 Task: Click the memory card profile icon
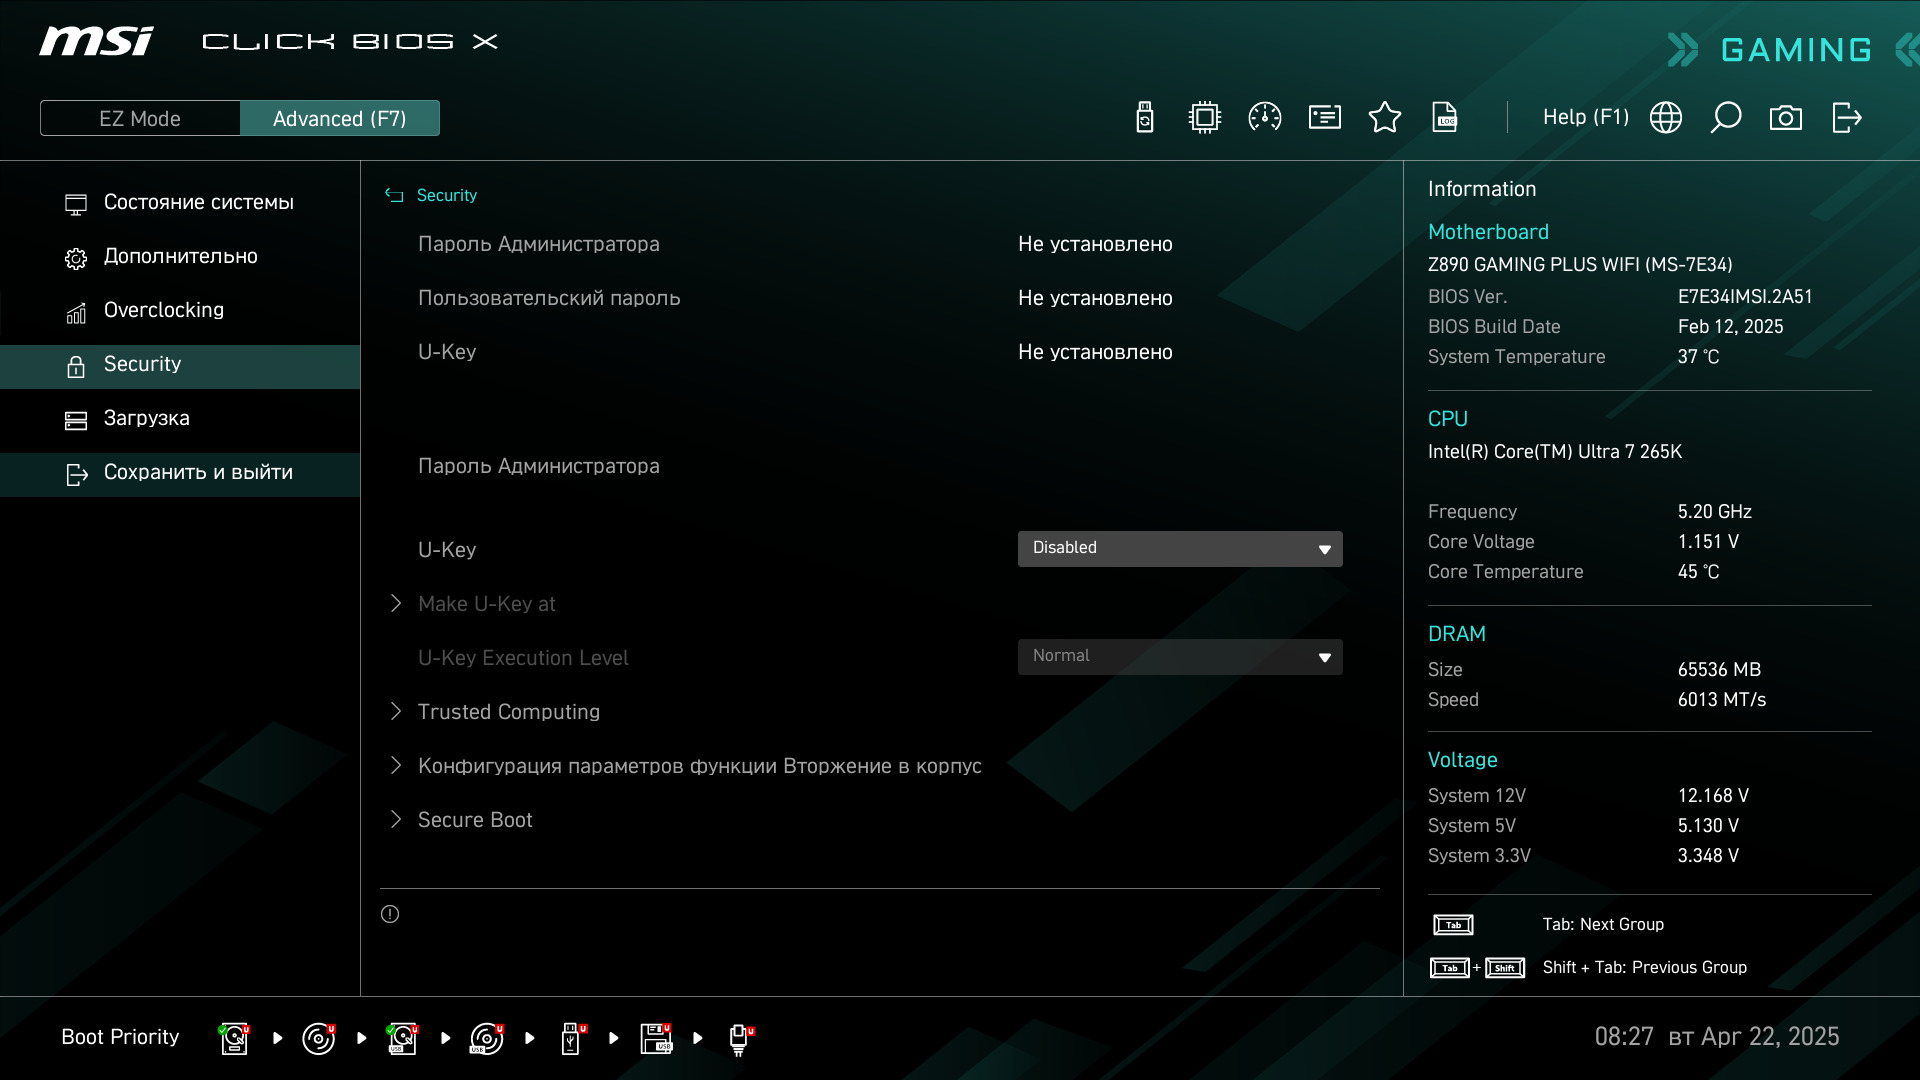pos(1325,117)
